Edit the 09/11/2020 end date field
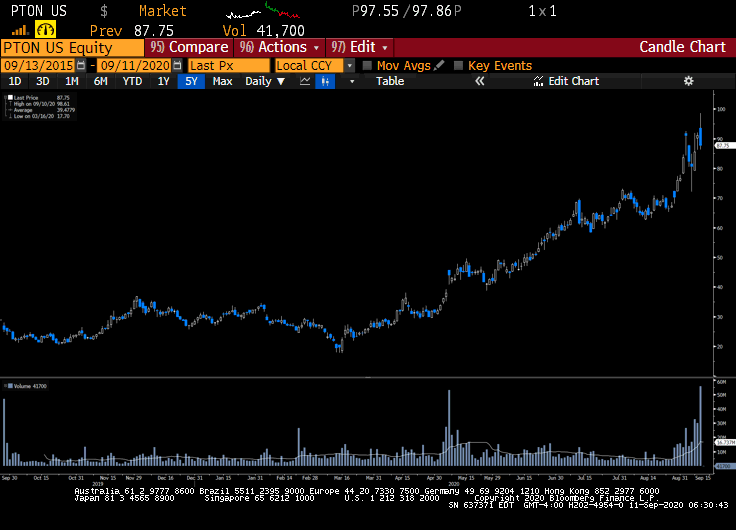736x530 pixels. tap(135, 65)
